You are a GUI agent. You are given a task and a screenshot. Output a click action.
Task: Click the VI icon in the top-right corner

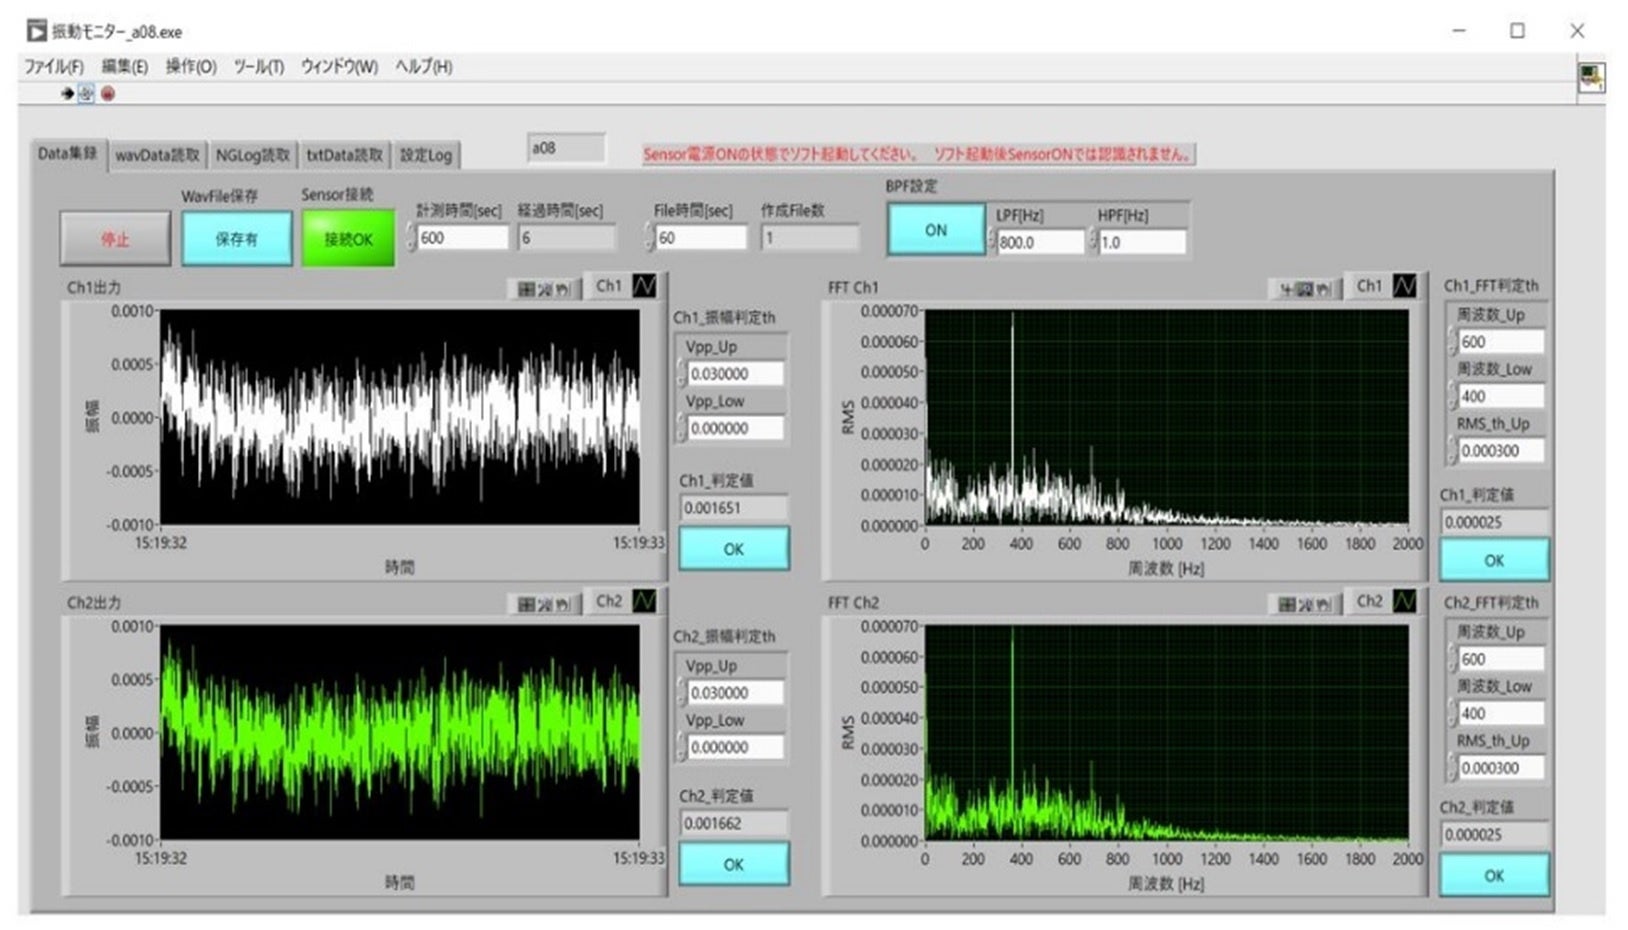(x=1590, y=78)
